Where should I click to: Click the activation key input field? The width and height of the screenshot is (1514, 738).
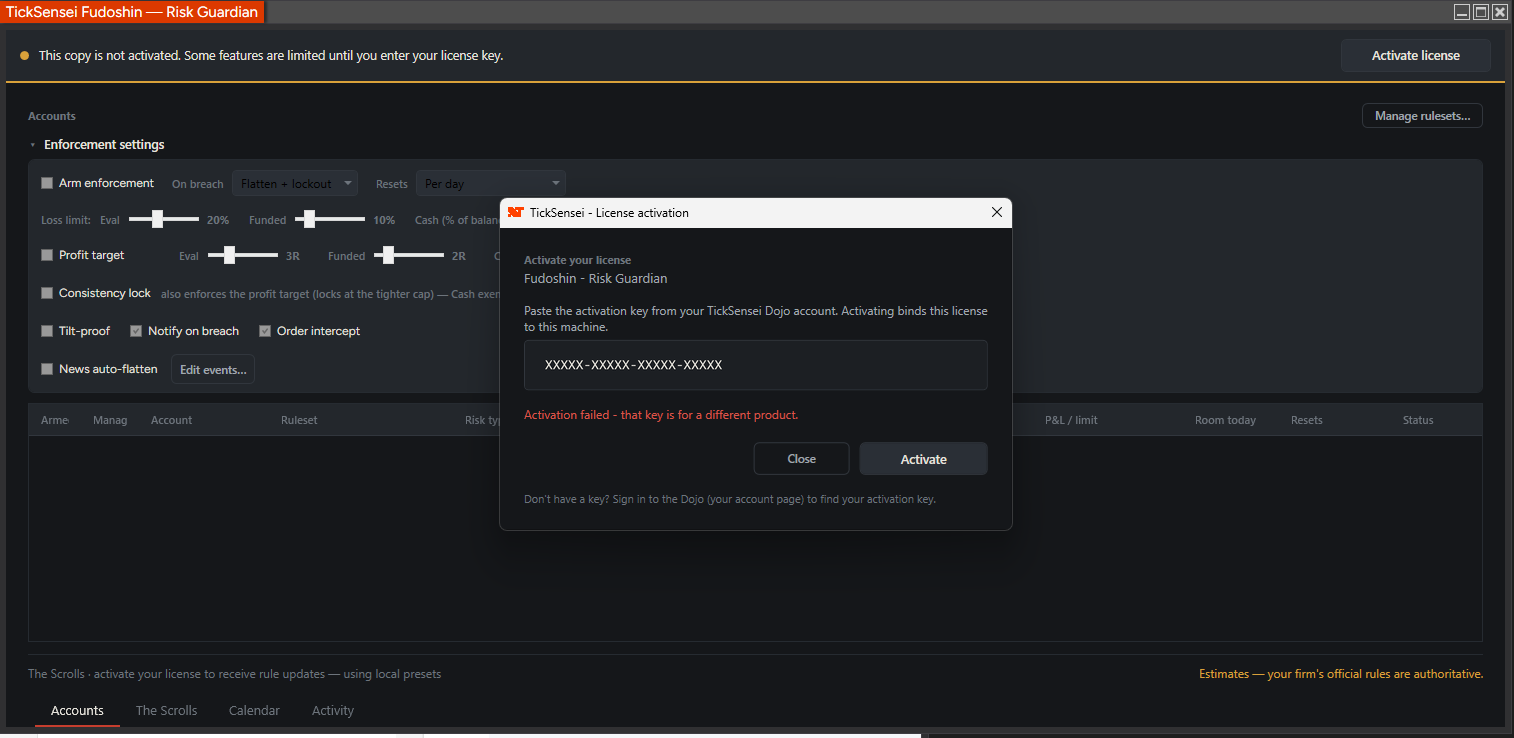(x=756, y=365)
